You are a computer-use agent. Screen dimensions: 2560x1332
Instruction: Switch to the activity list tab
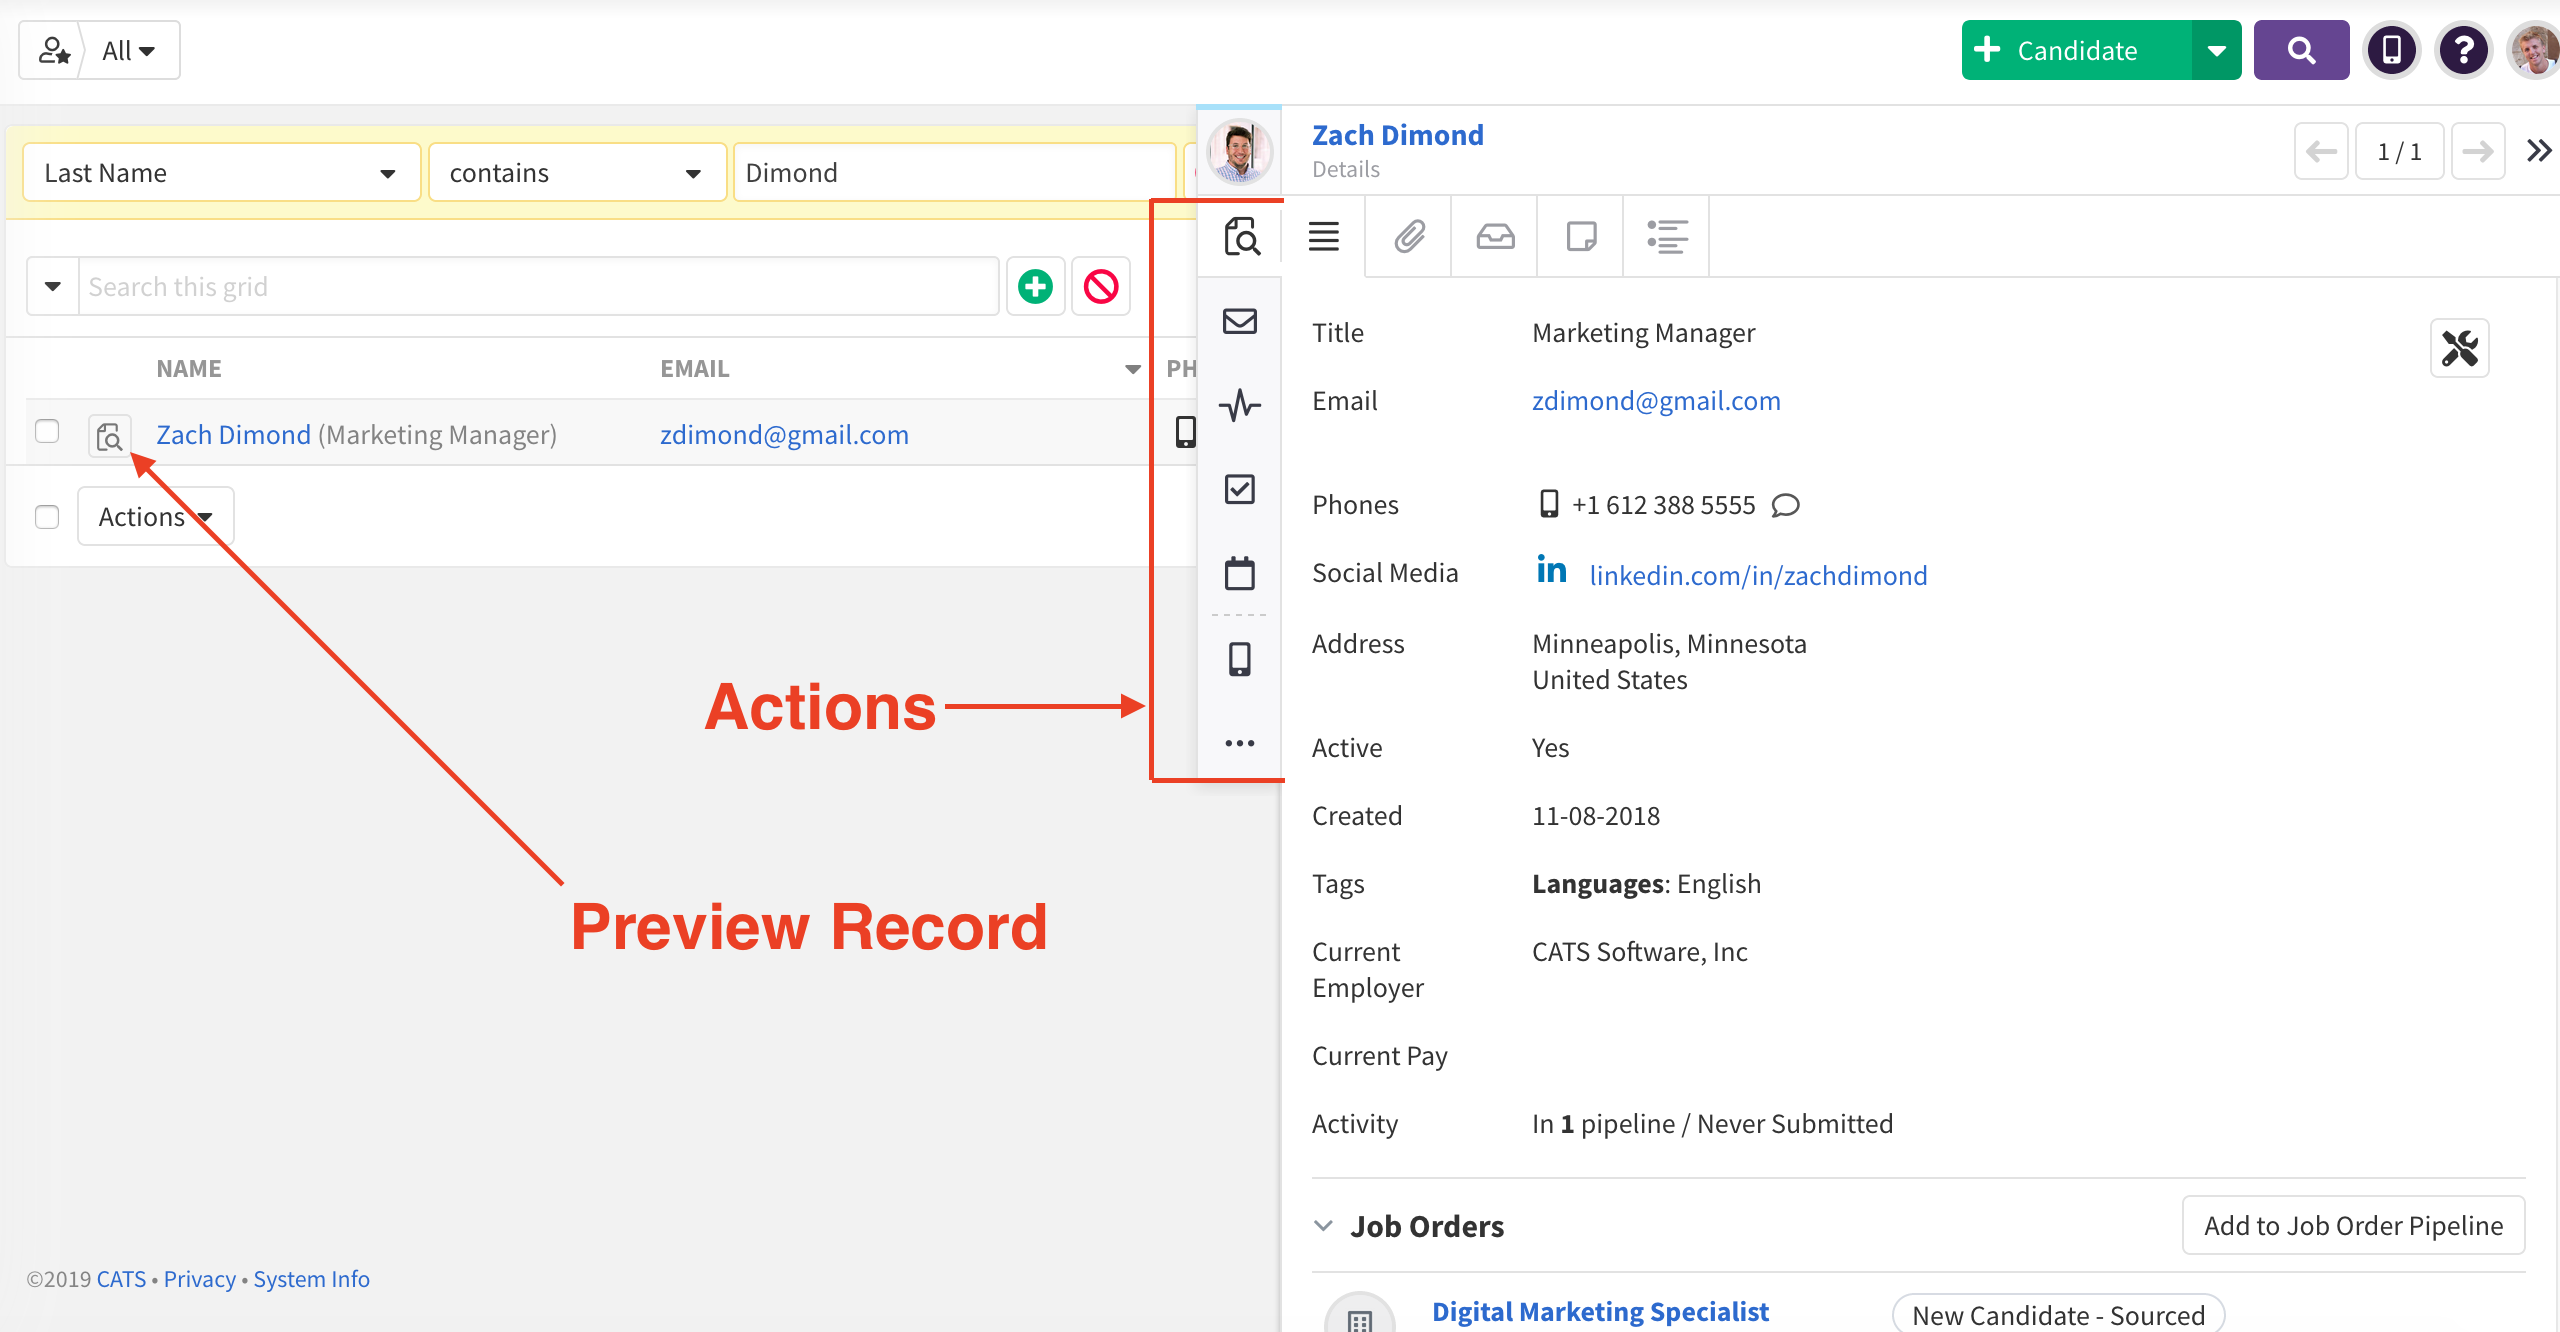click(x=1667, y=237)
